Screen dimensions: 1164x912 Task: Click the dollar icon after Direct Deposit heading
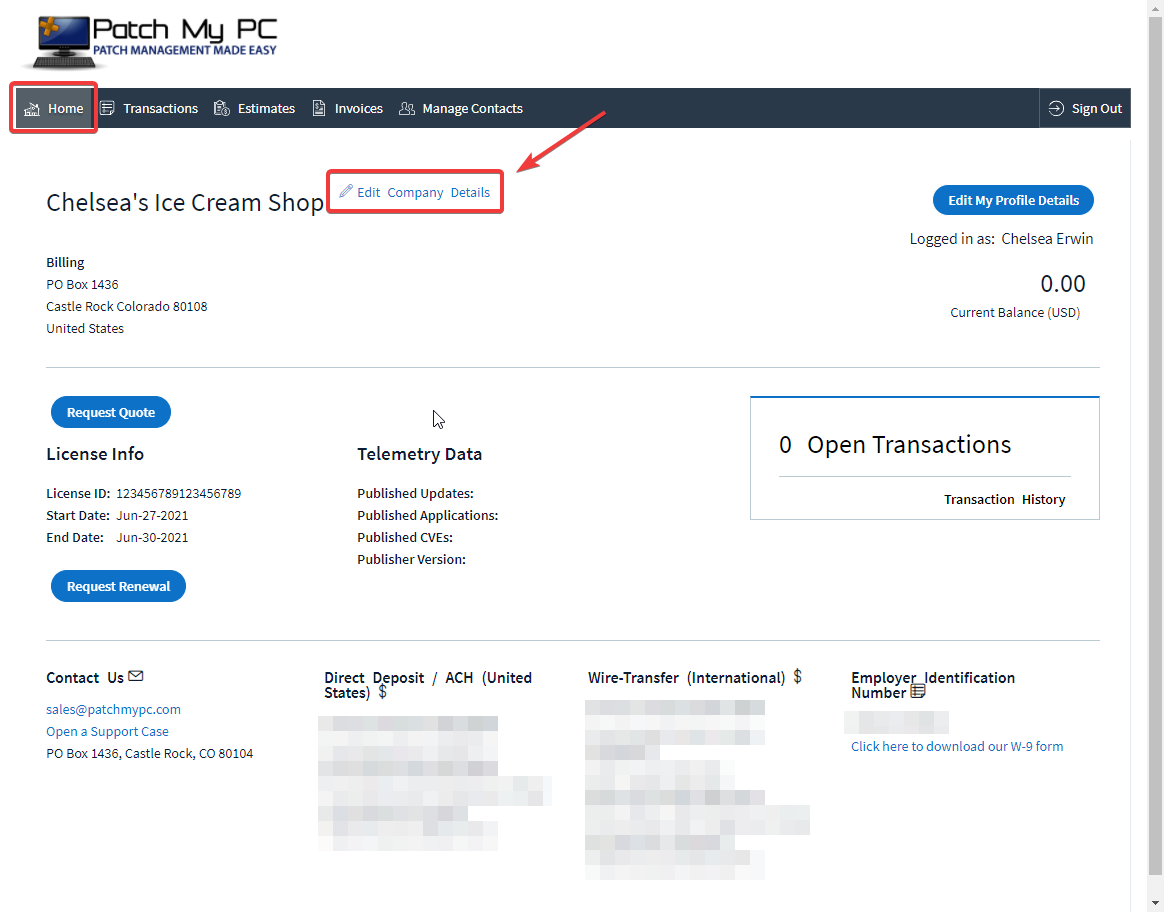click(x=382, y=692)
